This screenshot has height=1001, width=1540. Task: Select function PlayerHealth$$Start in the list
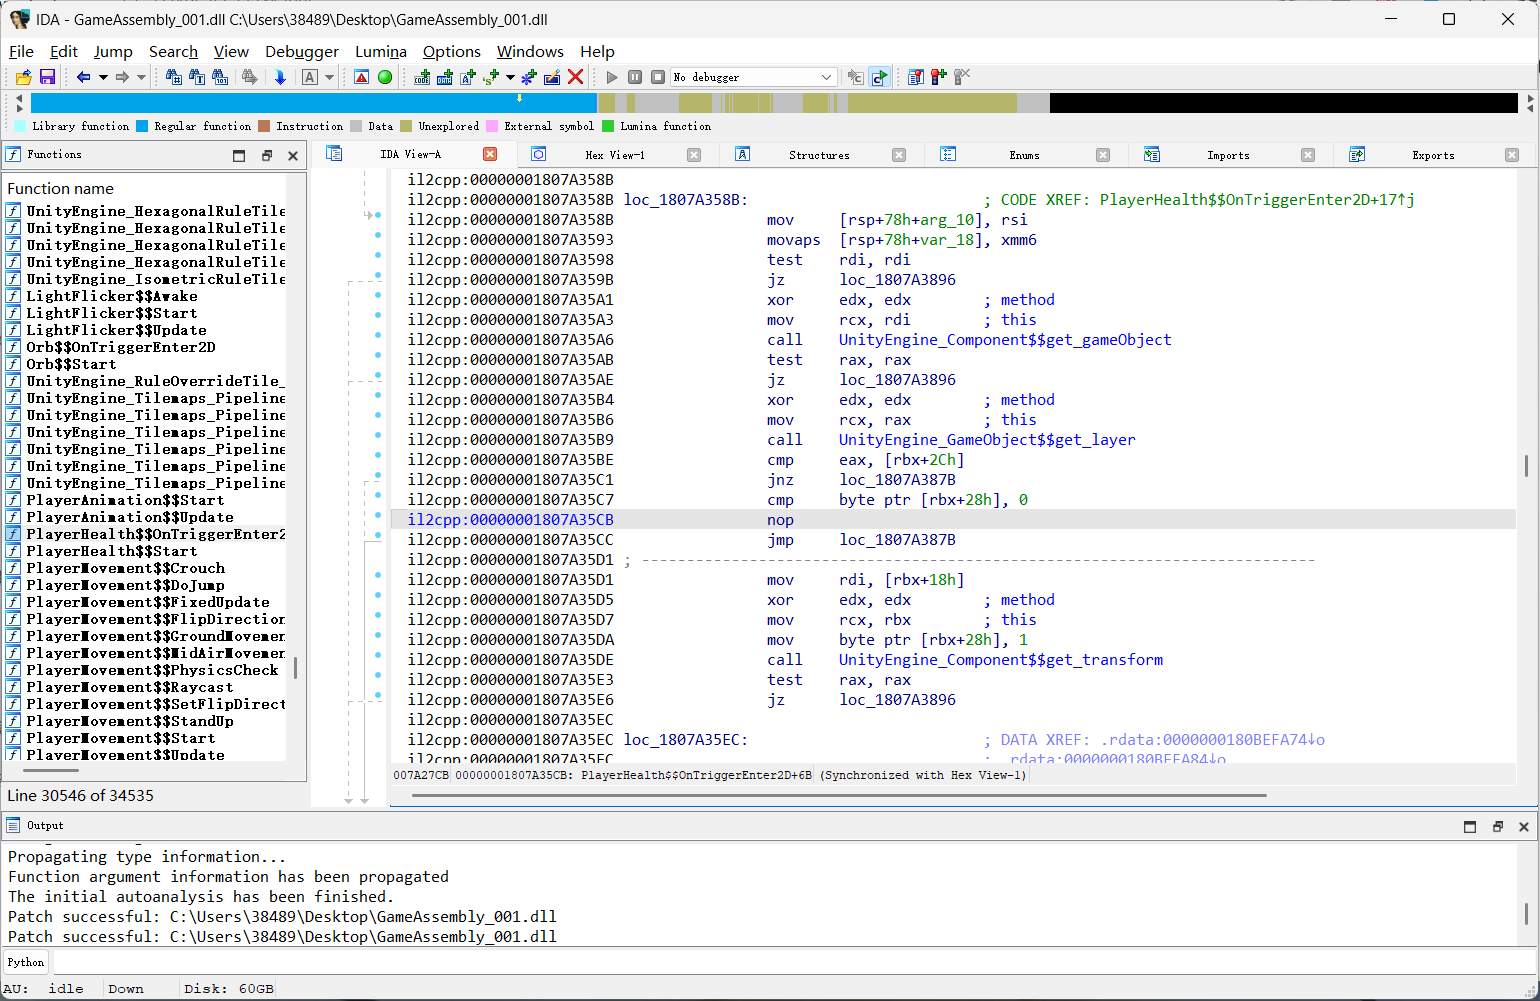[x=112, y=551]
